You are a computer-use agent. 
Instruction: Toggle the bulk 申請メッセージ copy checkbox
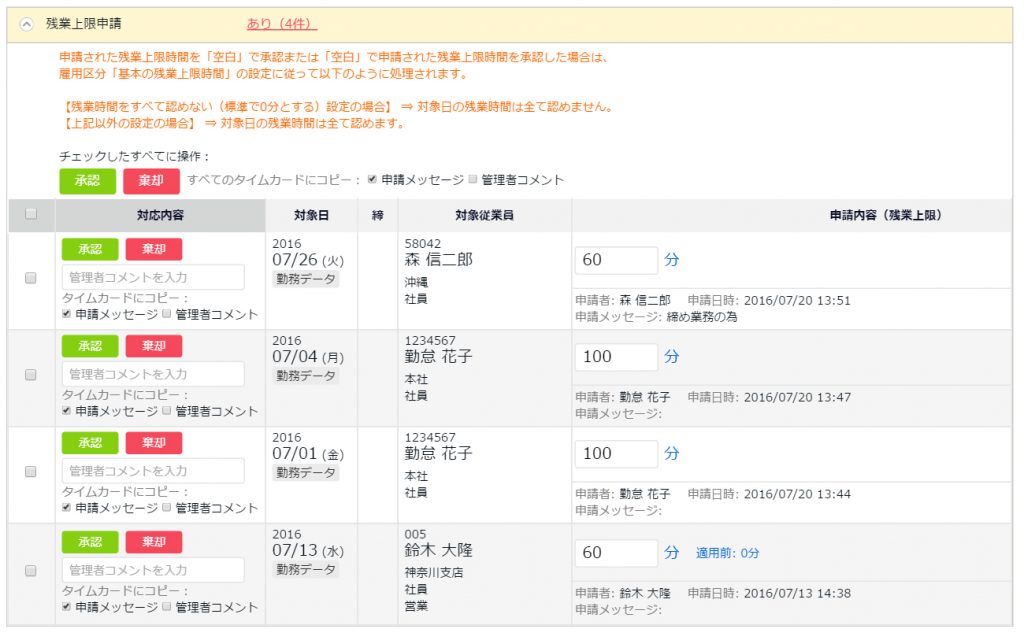click(373, 180)
